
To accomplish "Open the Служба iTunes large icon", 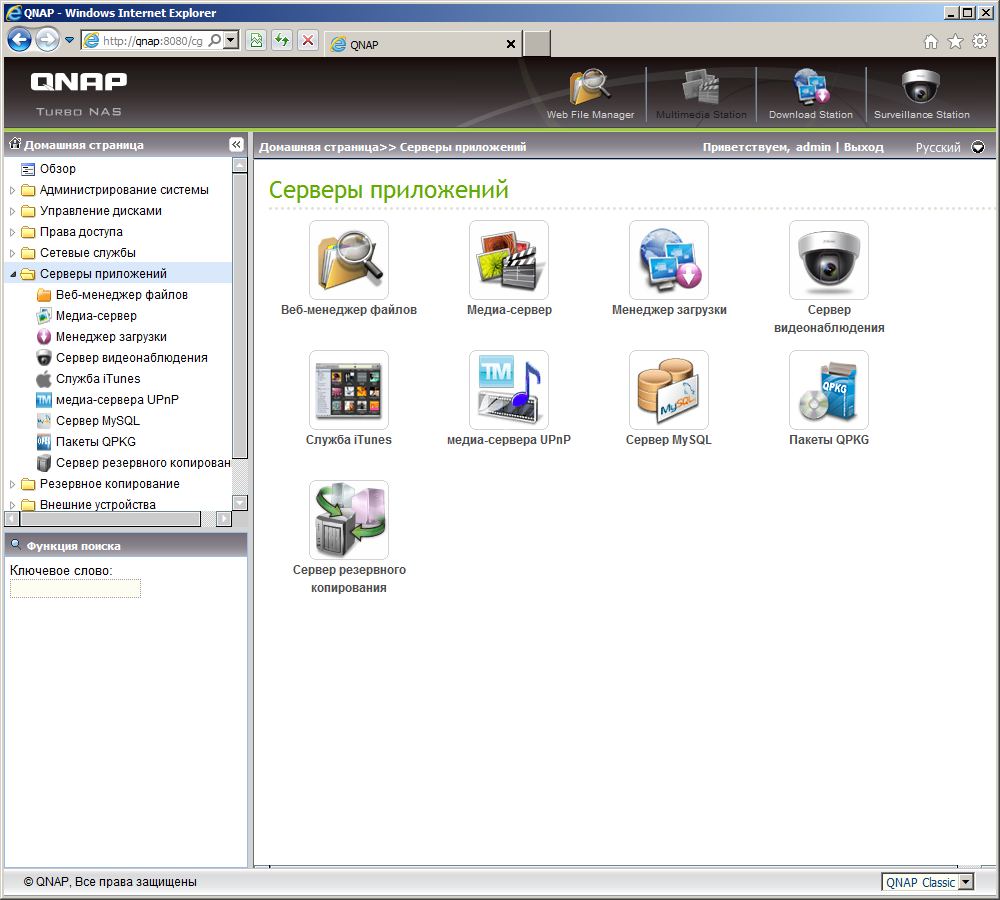I will click(349, 390).
